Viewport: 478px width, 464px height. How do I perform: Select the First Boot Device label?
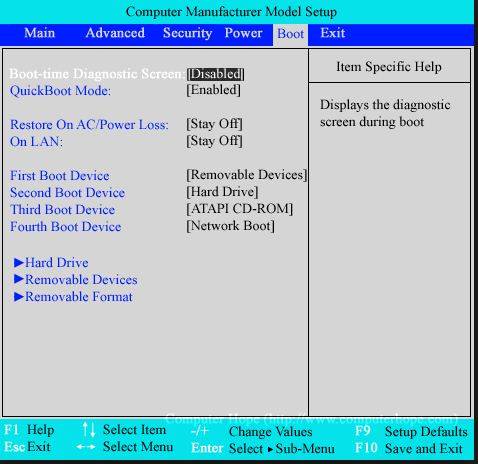coord(60,176)
